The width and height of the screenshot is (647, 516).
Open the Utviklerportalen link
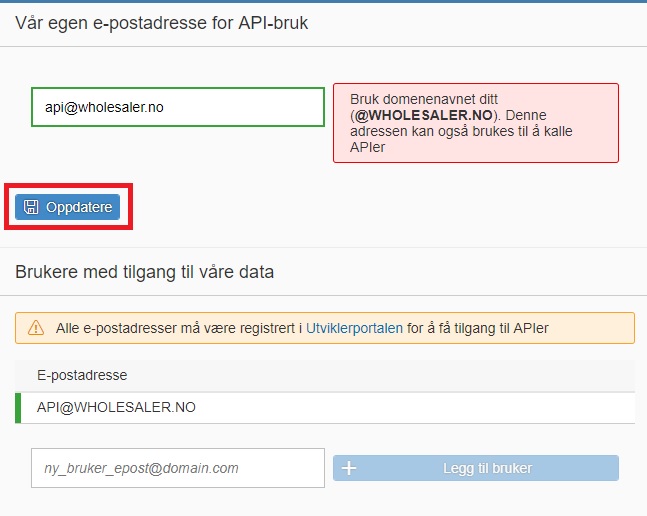pyautogui.click(x=354, y=327)
